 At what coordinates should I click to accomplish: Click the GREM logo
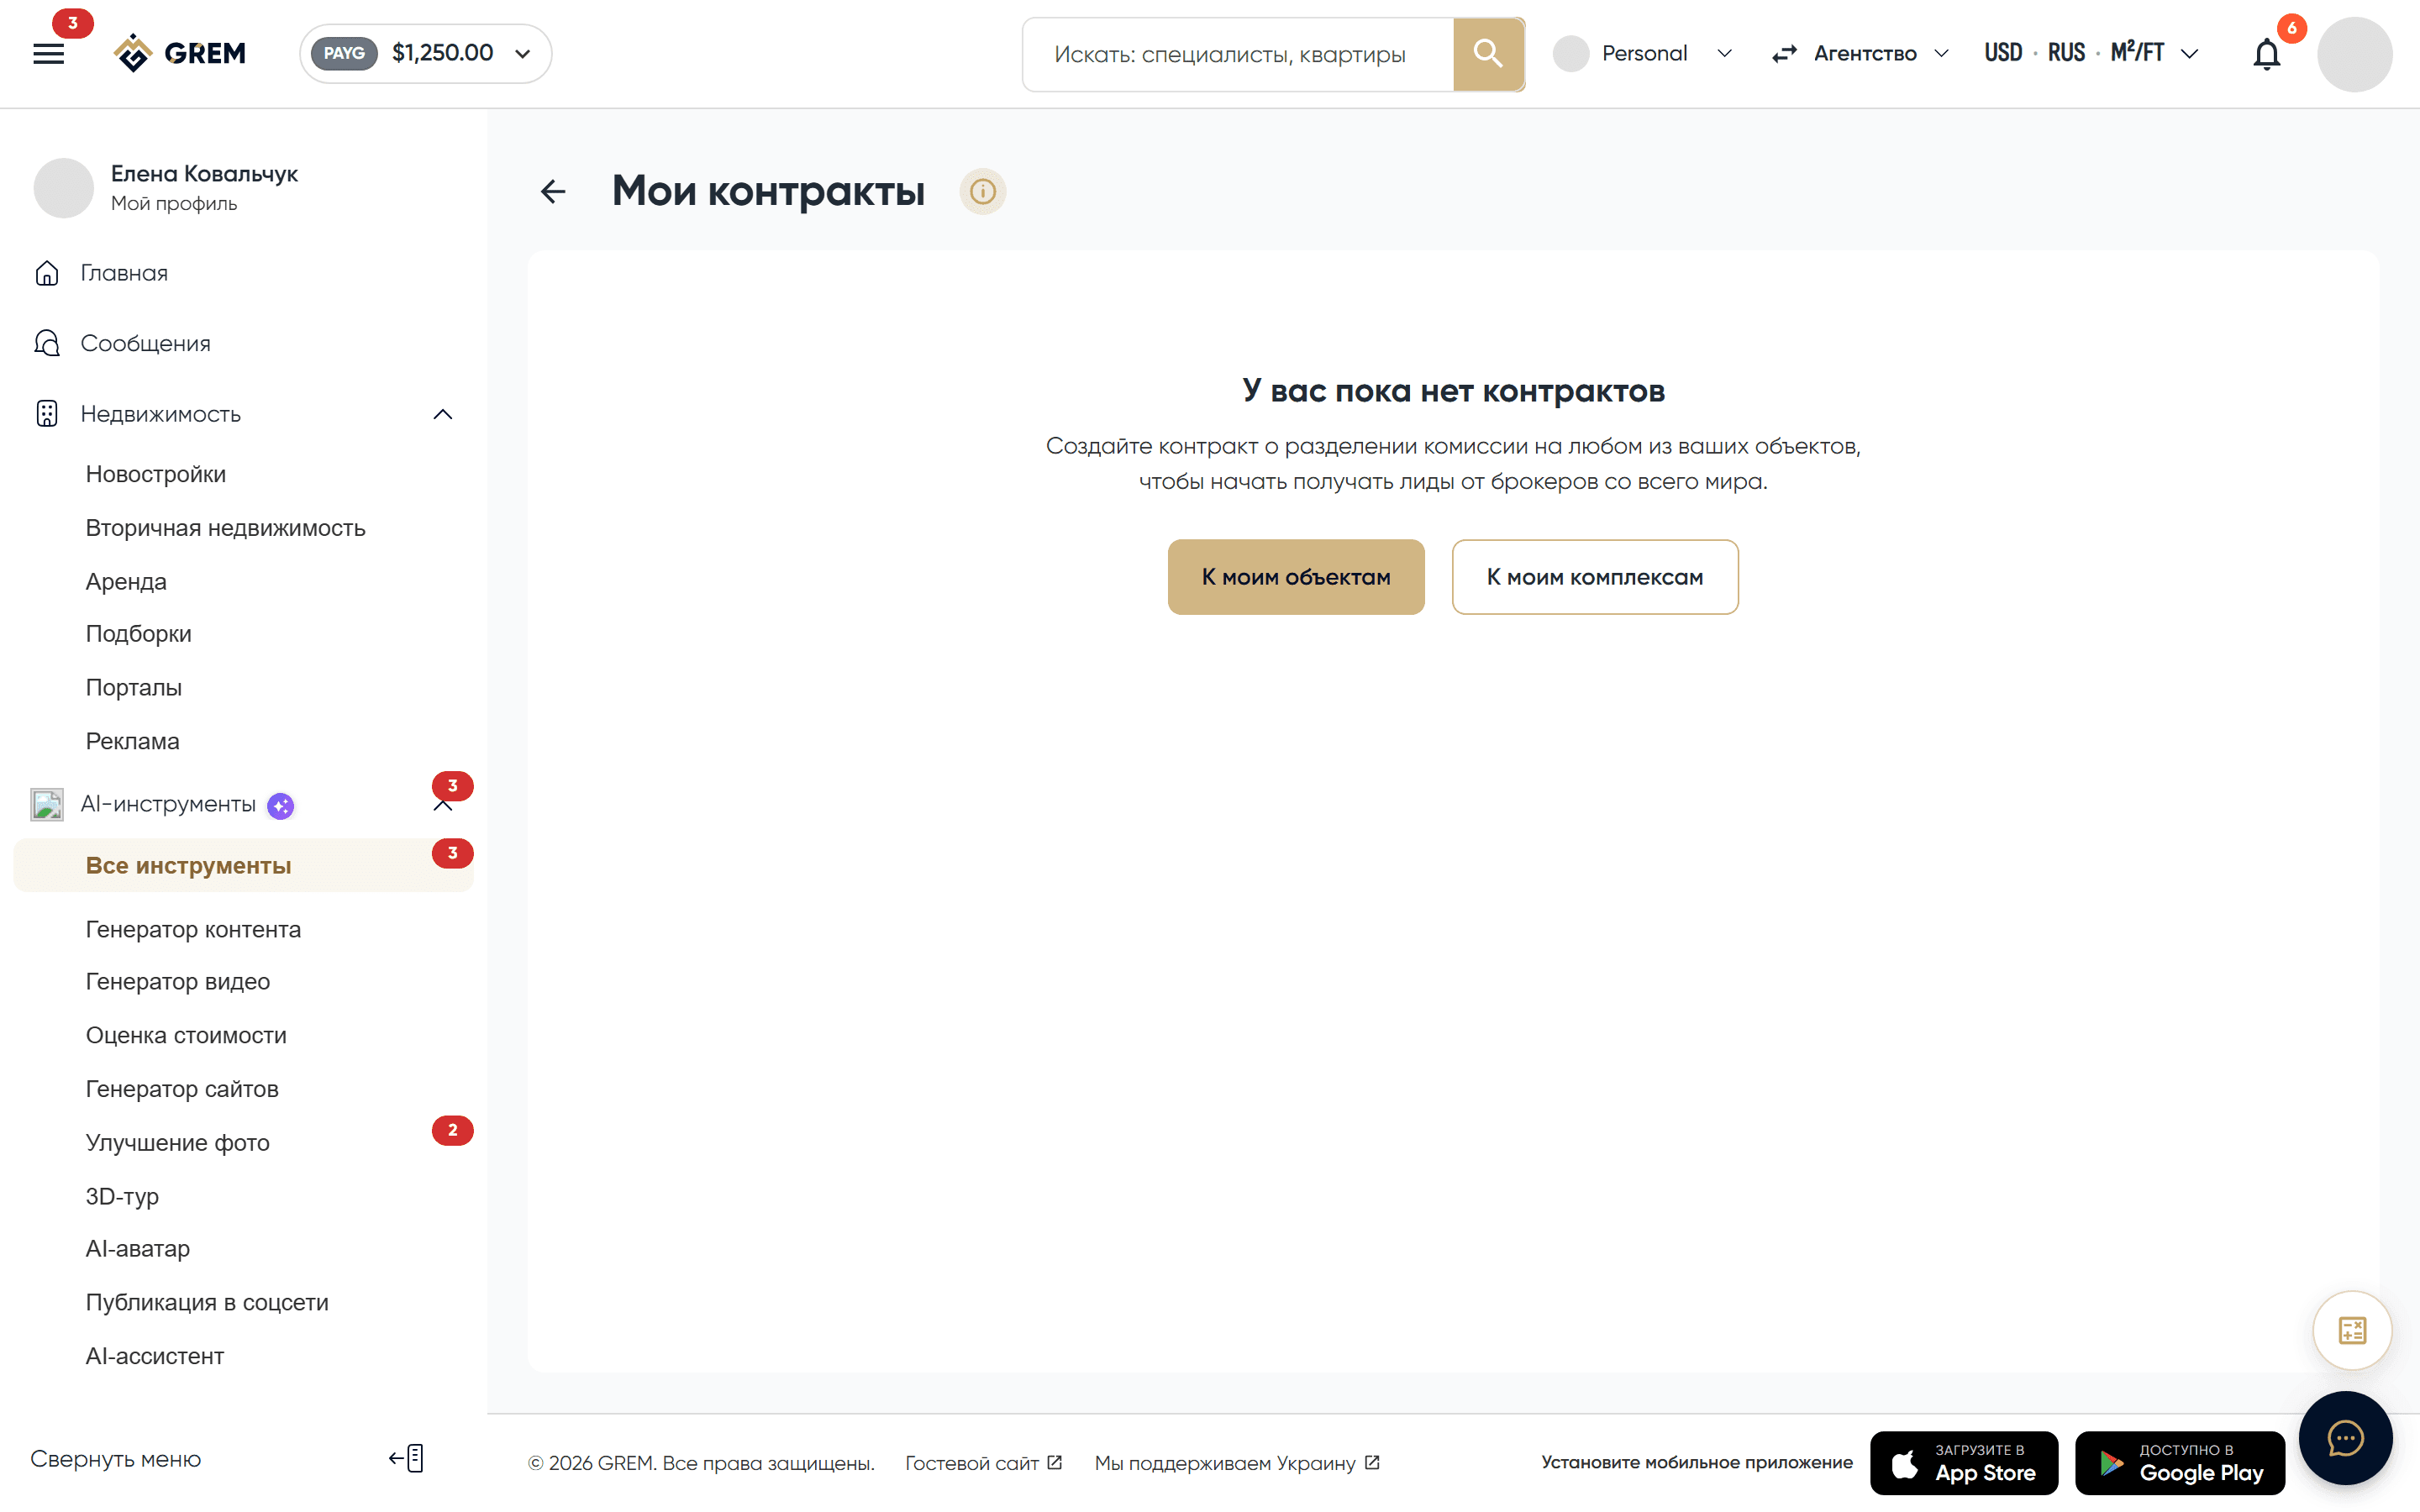click(x=180, y=54)
